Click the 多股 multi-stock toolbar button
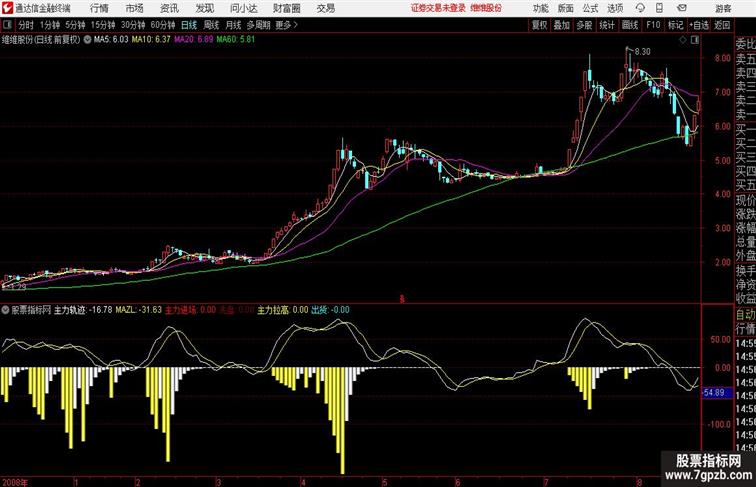This screenshot has height=487, width=756. click(x=584, y=25)
